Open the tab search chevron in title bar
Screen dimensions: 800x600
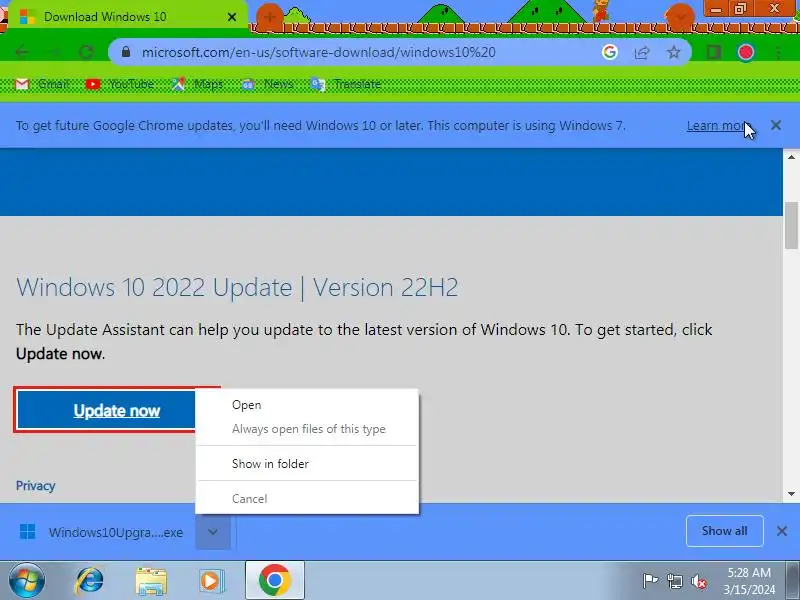[x=680, y=17]
